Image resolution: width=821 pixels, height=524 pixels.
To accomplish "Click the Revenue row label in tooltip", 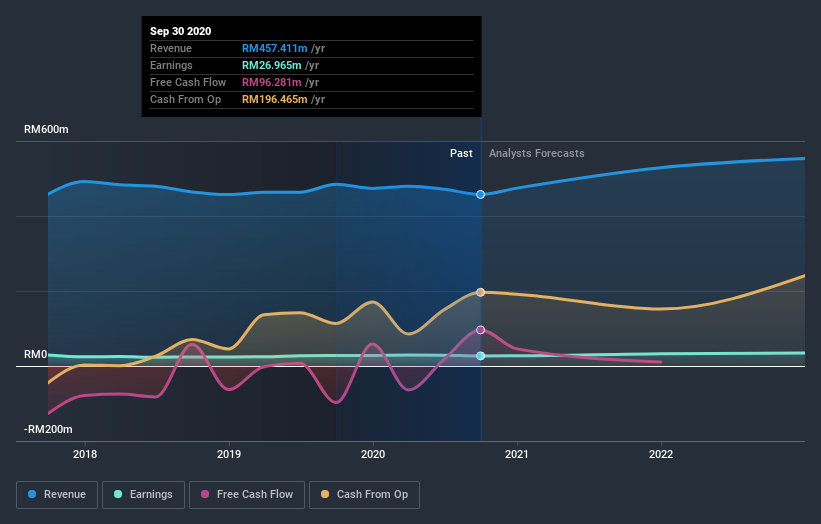I will pos(171,48).
